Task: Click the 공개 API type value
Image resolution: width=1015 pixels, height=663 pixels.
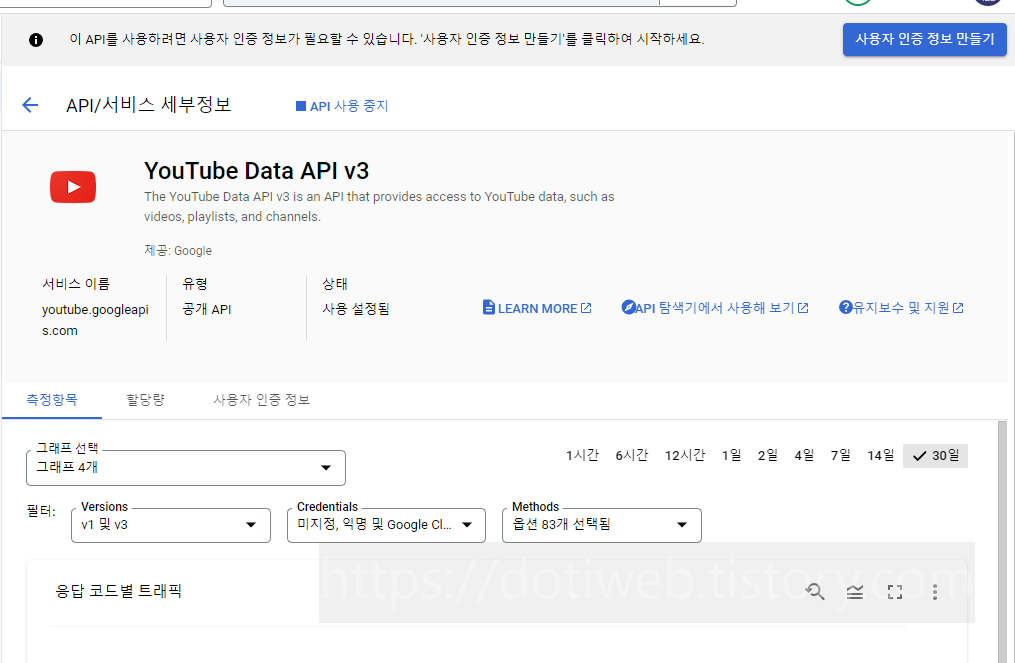Action: point(206,309)
